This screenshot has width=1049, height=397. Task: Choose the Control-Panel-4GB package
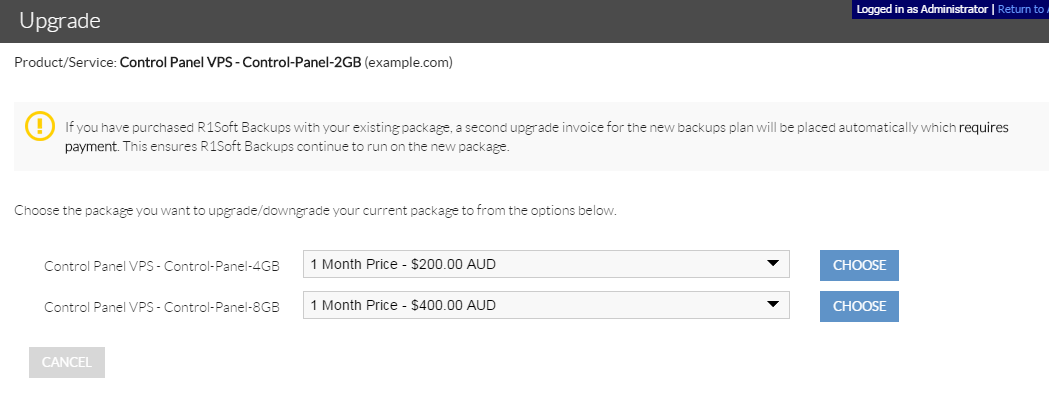point(859,265)
